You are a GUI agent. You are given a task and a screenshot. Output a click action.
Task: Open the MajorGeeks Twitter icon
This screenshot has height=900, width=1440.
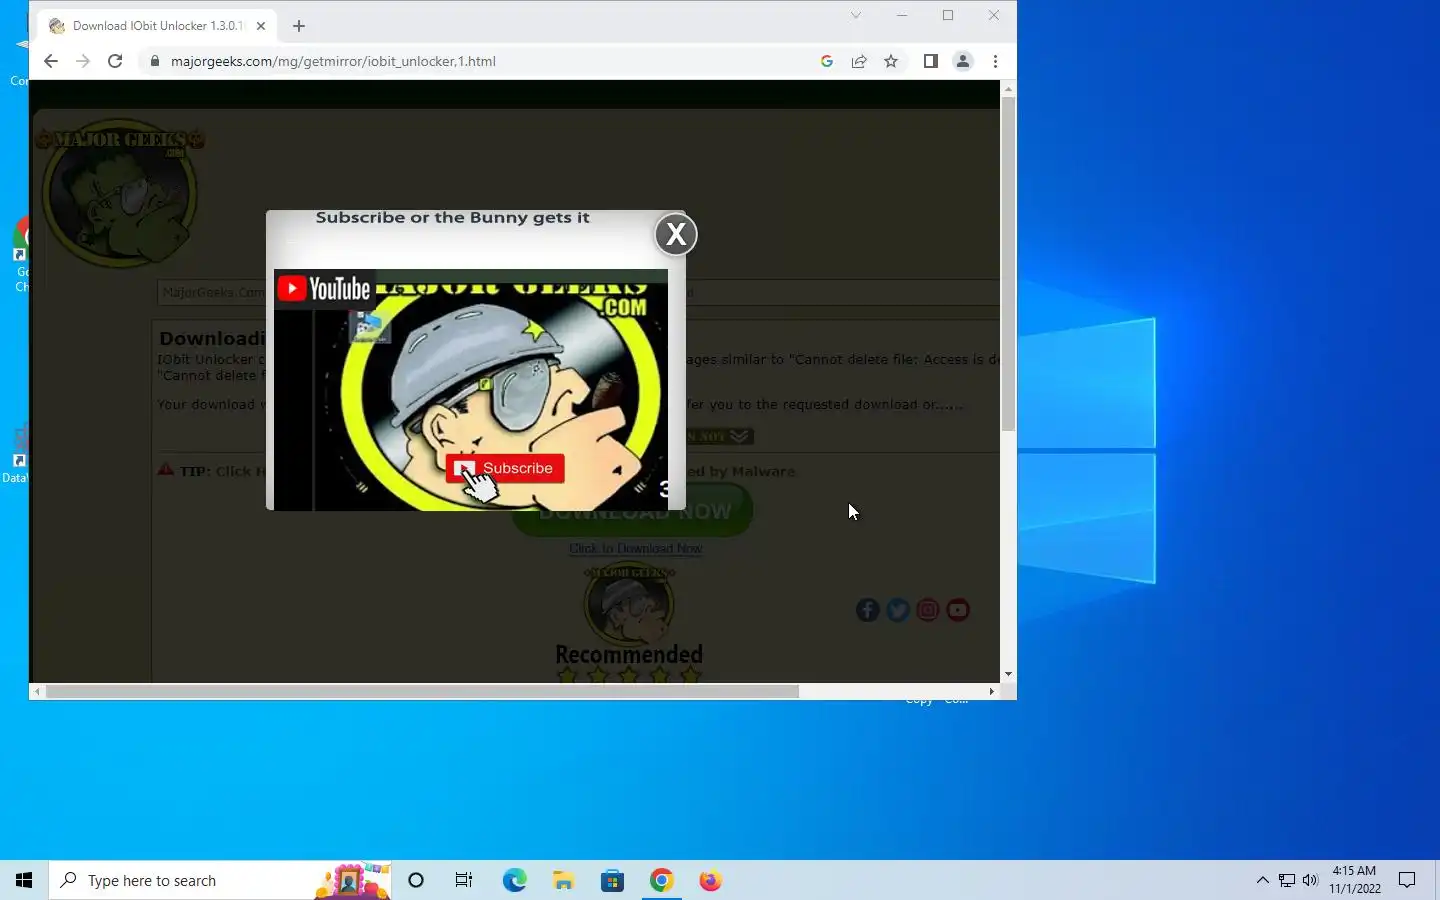898,610
